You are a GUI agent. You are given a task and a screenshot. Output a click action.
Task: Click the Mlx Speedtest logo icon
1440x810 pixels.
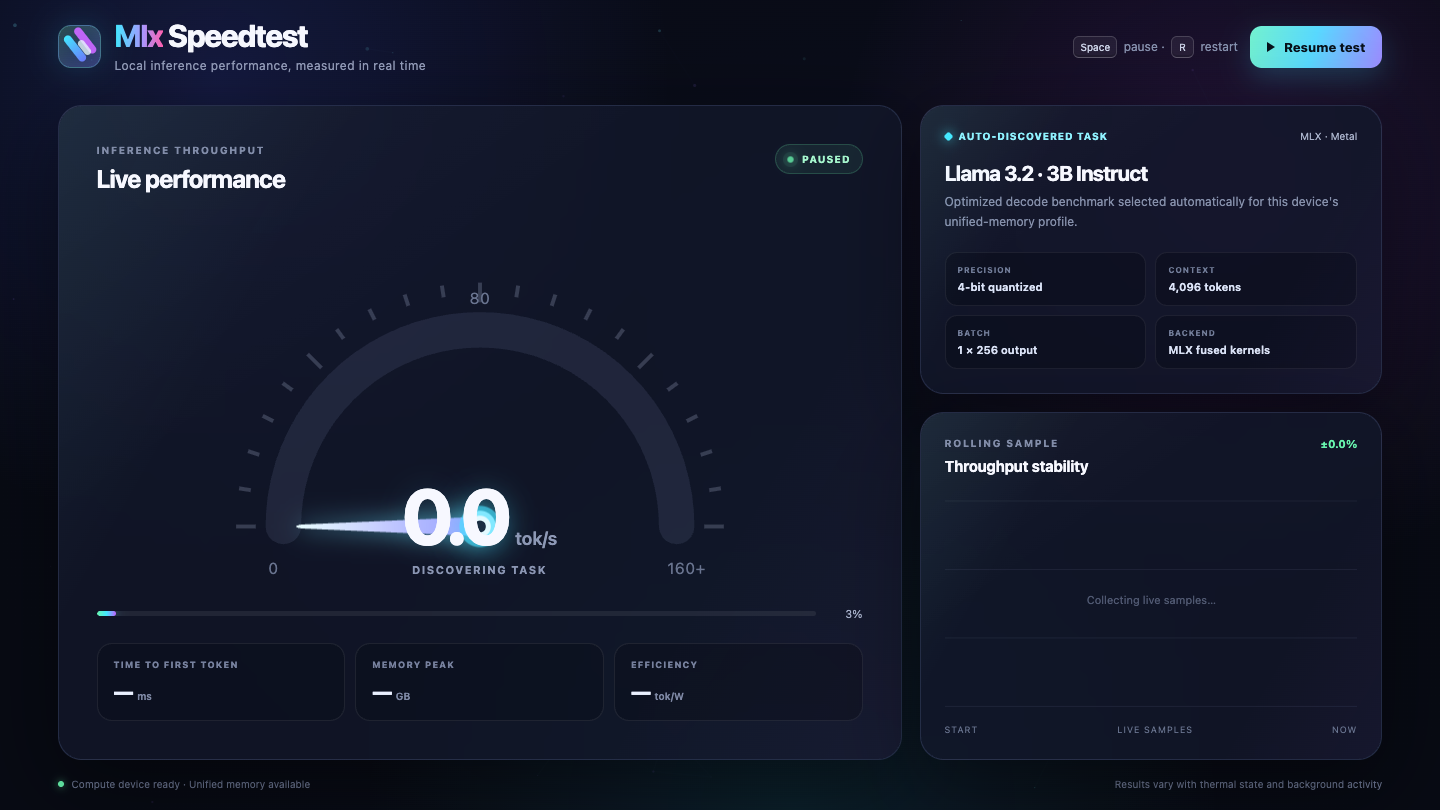(x=79, y=46)
